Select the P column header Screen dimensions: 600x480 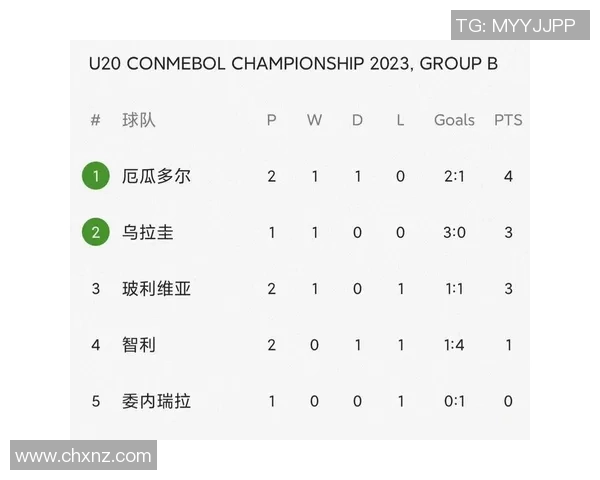click(271, 120)
